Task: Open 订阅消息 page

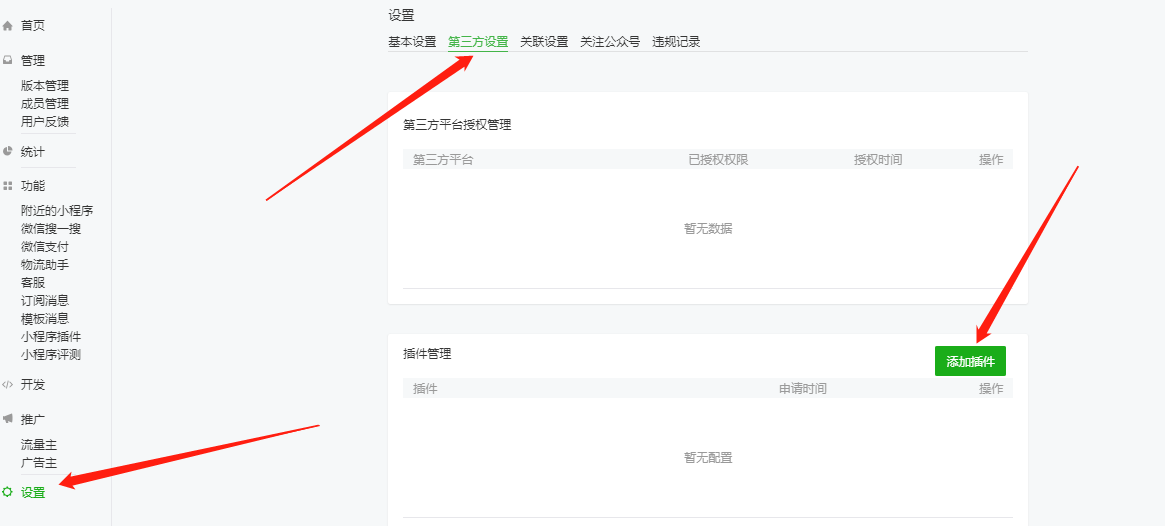Action: point(45,301)
